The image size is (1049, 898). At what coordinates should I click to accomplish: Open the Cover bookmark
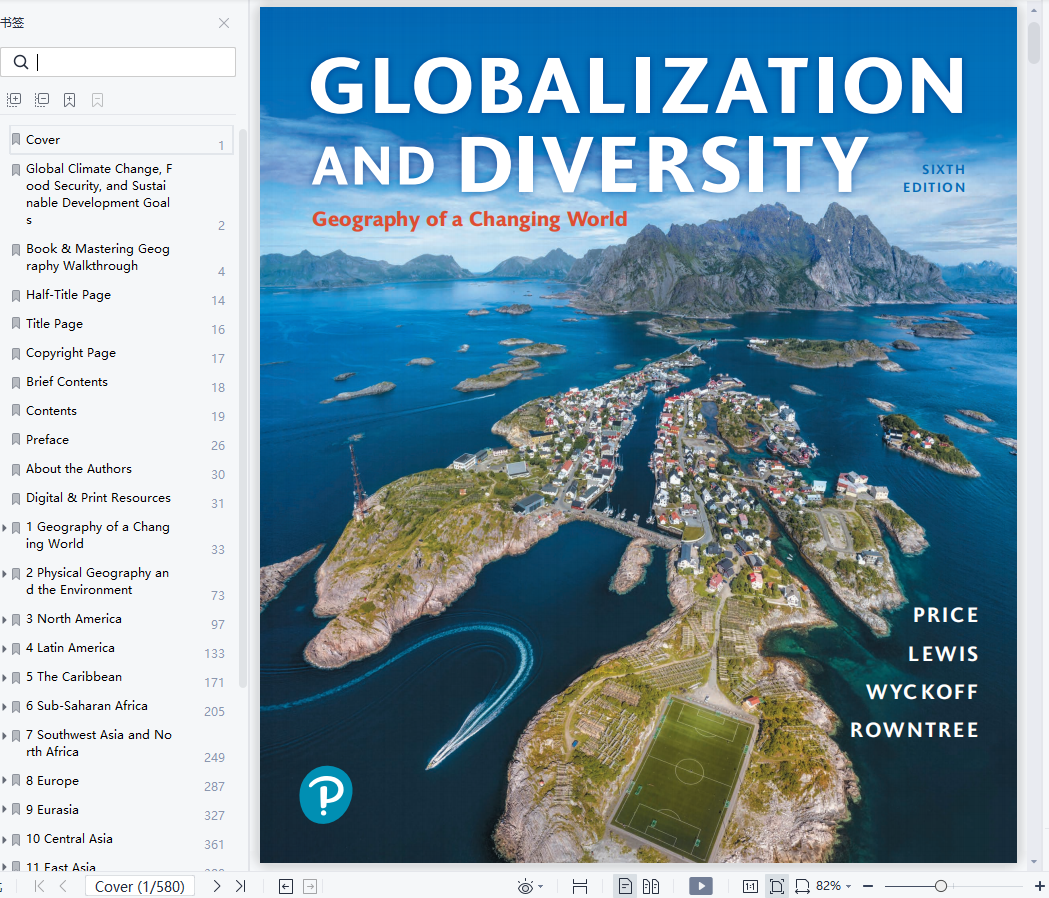click(x=121, y=140)
